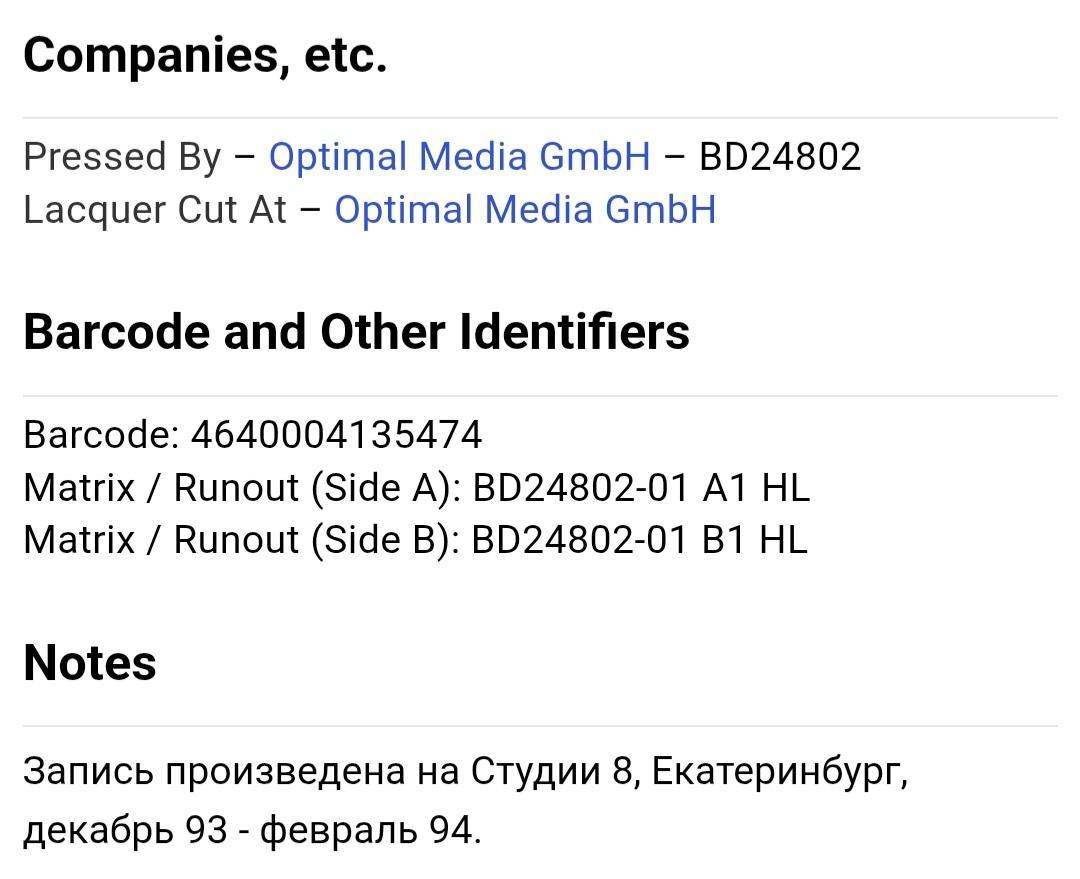Open Optimal Media GmbH link in Pressed By row
The image size is (1080, 879).
[459, 156]
